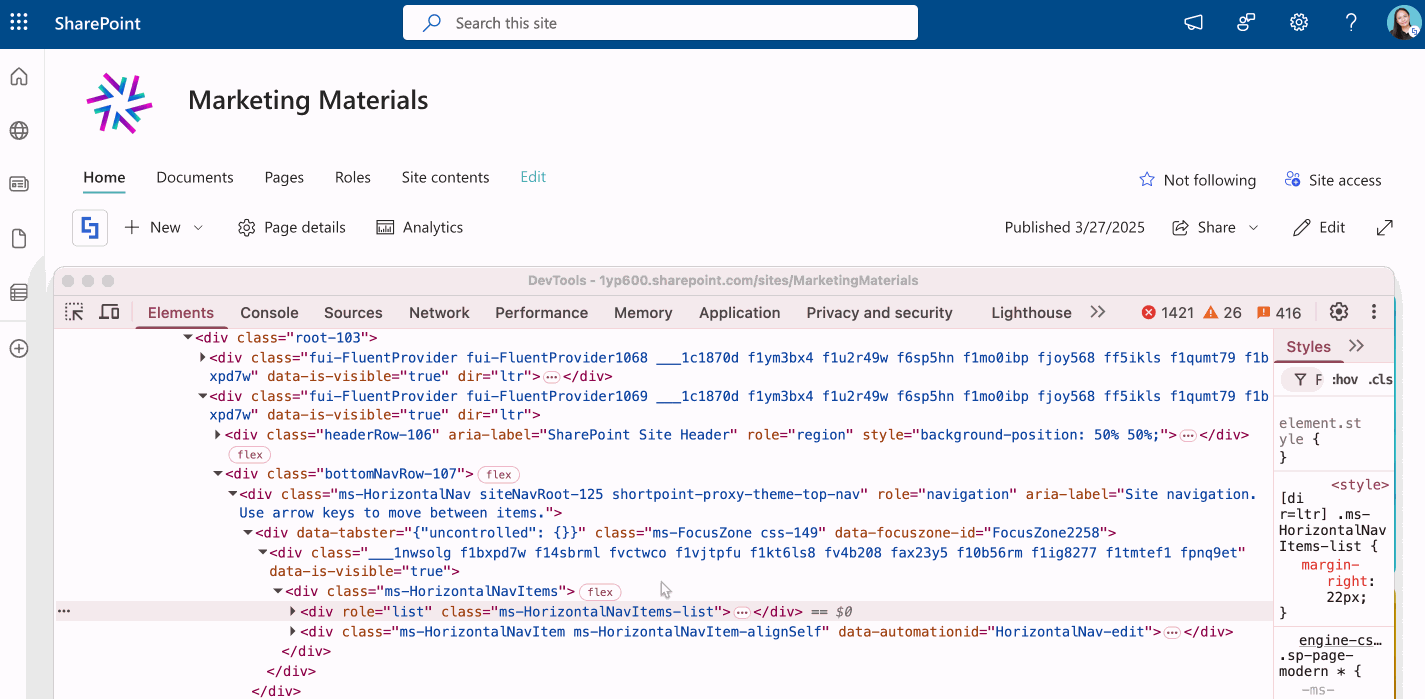Open Privacy and security tab
This screenshot has height=699, width=1425.
[x=879, y=313]
